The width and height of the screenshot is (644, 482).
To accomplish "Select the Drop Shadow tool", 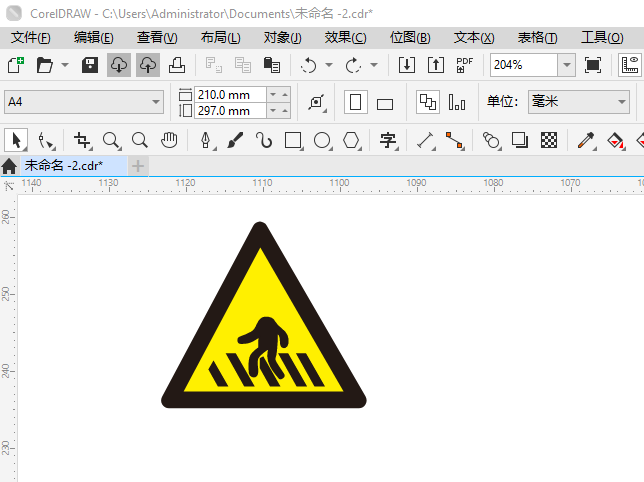I will (x=520, y=141).
